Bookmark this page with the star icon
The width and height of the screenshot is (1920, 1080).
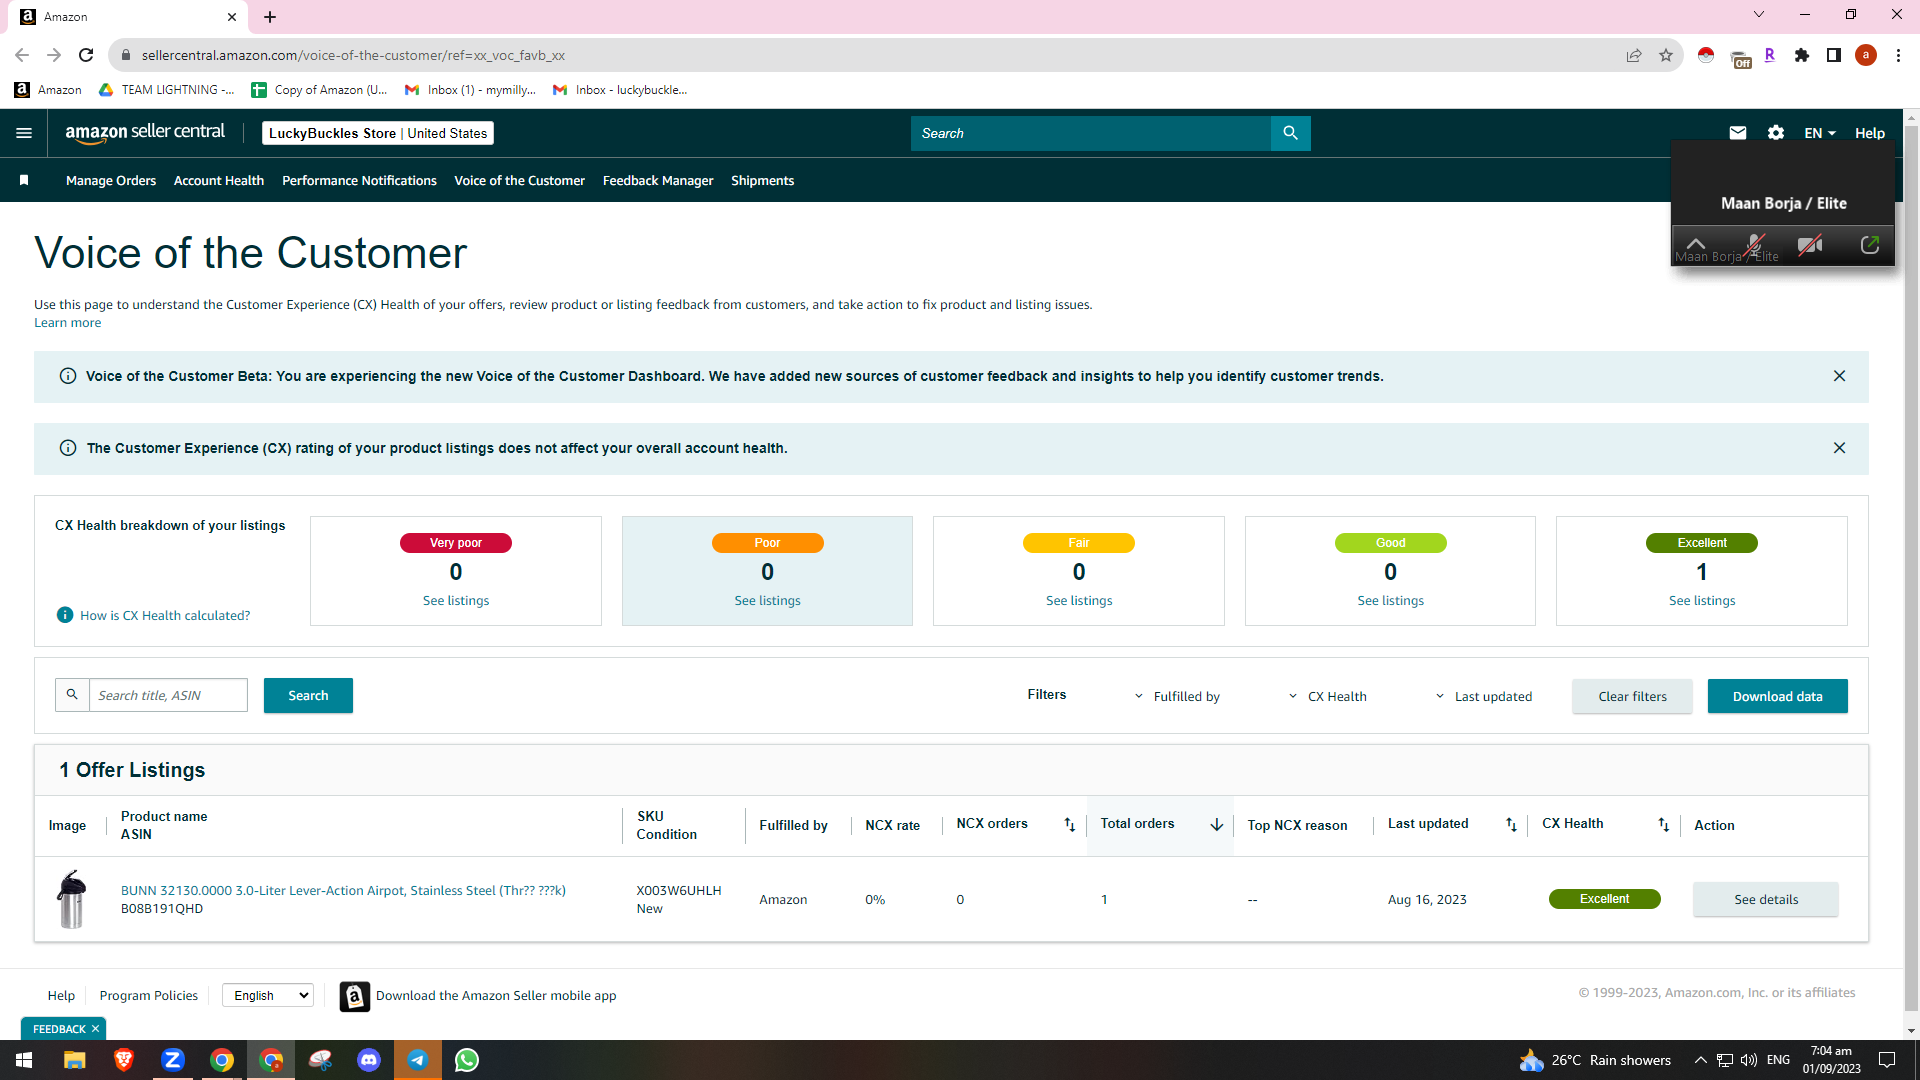click(1666, 55)
